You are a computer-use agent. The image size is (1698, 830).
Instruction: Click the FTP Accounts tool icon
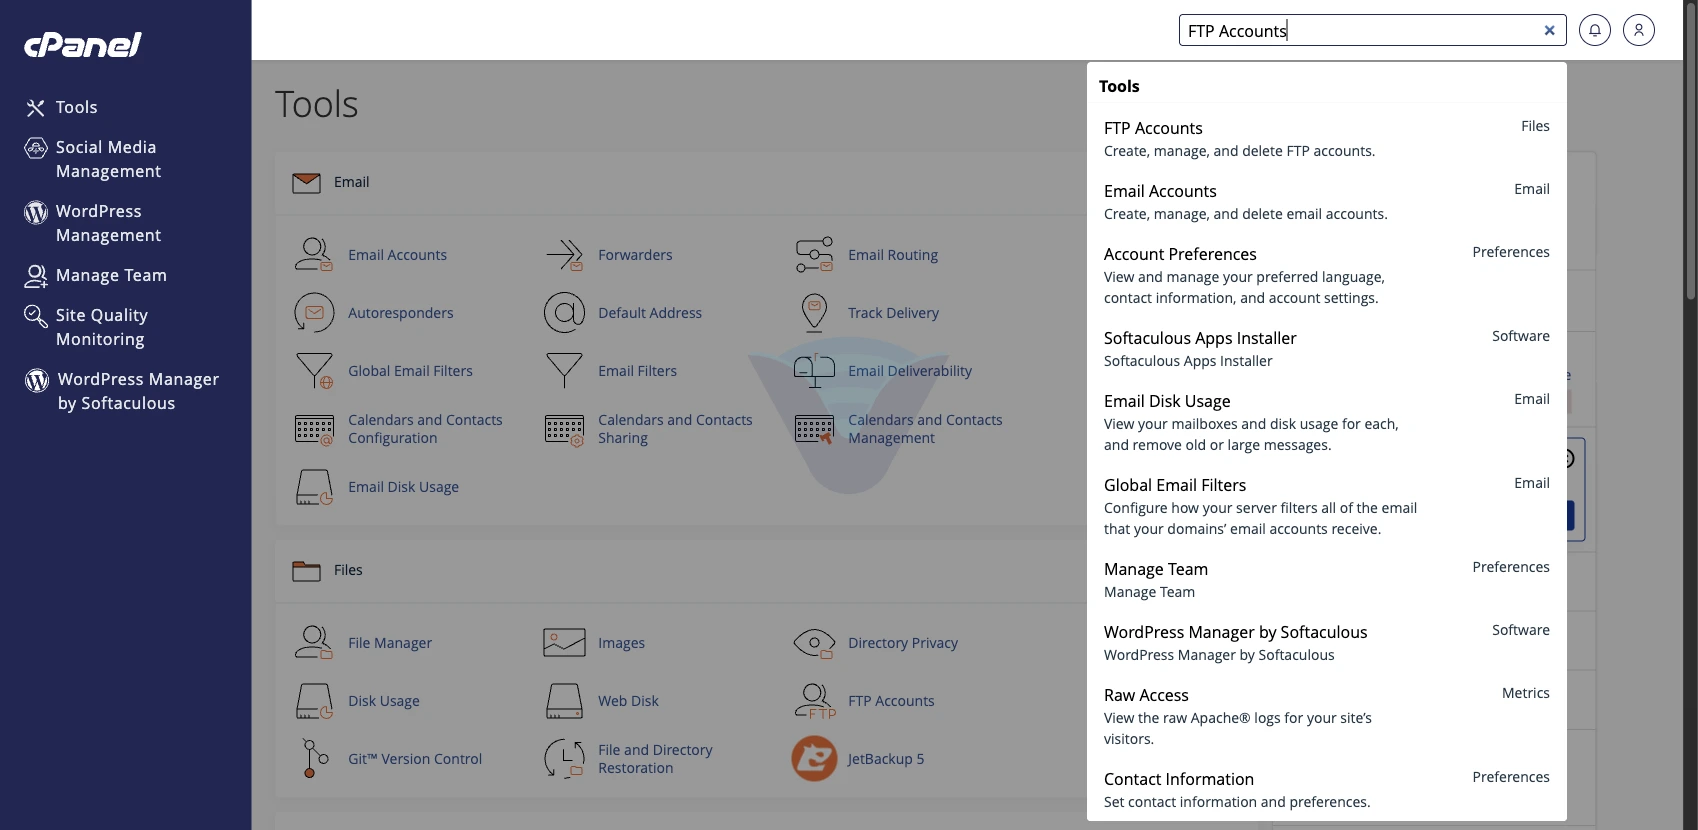pyautogui.click(x=814, y=701)
